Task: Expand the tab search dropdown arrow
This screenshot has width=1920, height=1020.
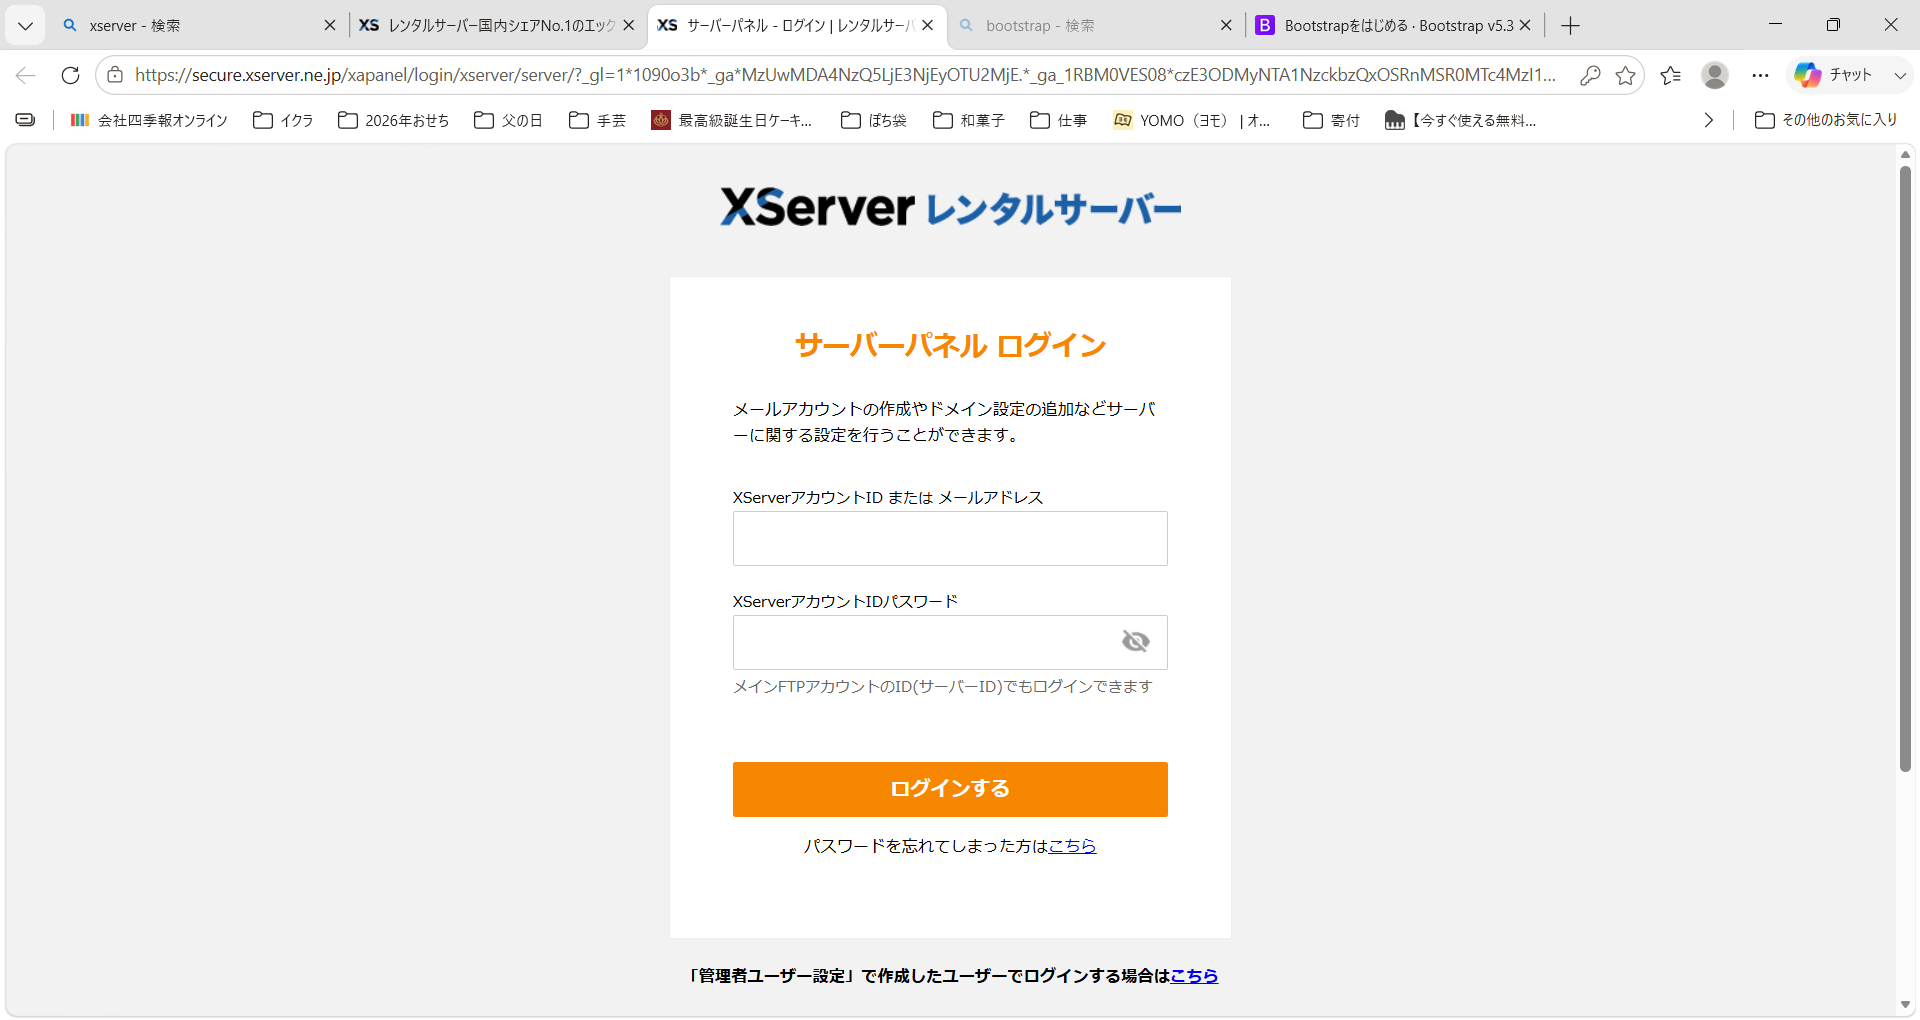Action: coord(25,26)
